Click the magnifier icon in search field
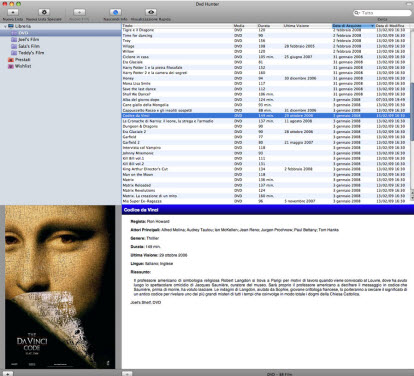The width and height of the screenshot is (414, 376). (x=357, y=13)
